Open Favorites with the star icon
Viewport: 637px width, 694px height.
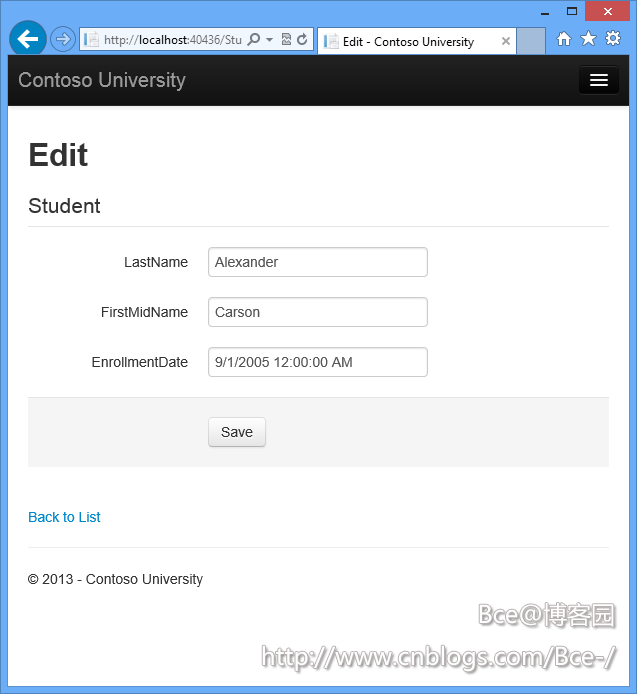click(x=588, y=39)
